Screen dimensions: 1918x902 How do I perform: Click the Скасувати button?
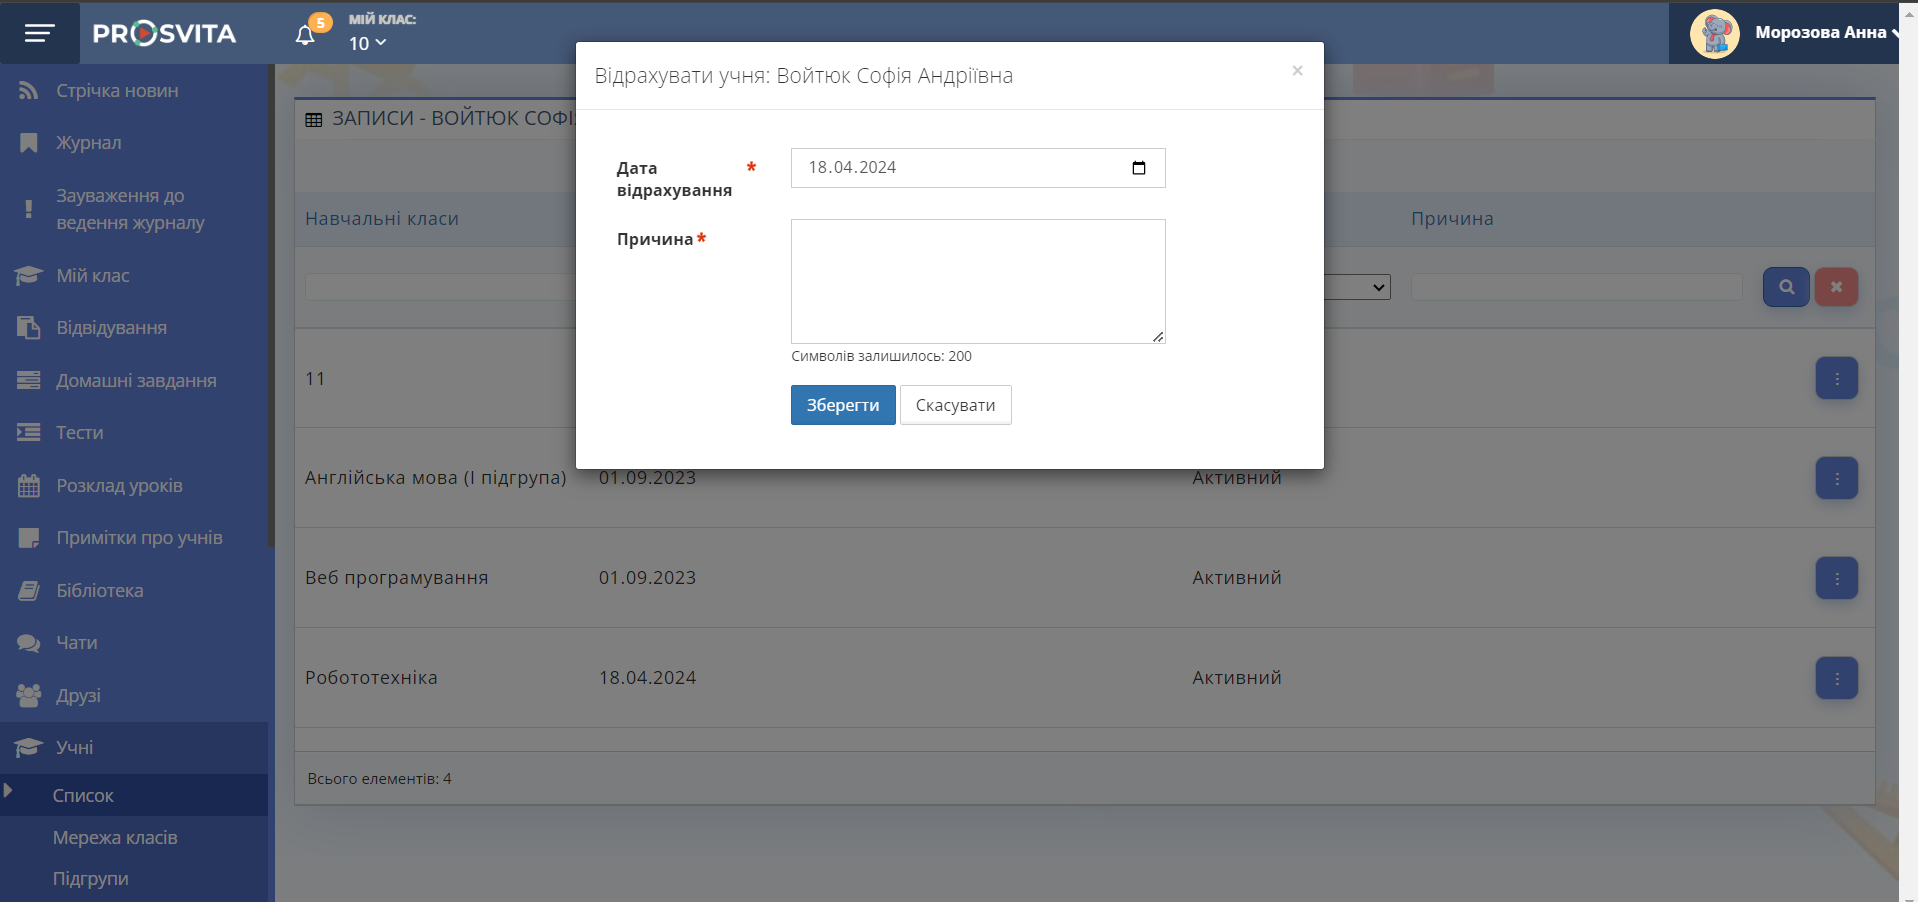[x=955, y=405]
